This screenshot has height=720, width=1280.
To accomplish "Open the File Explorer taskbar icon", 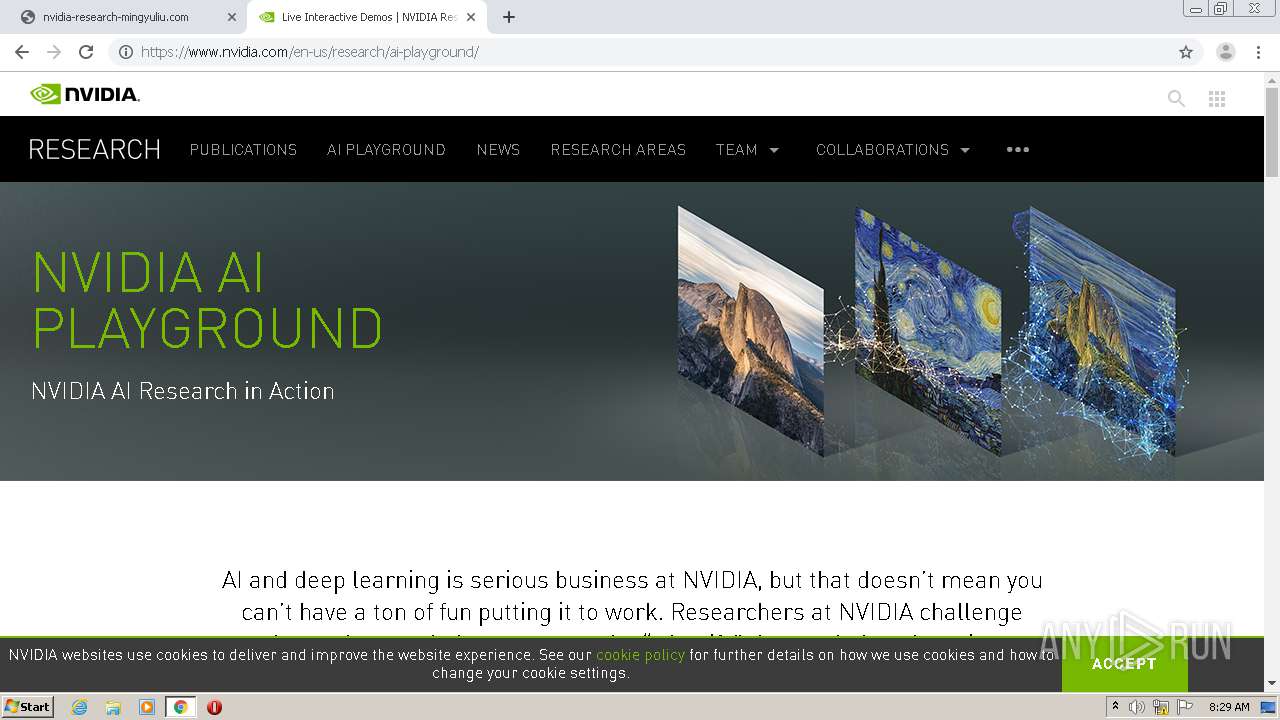I will [x=113, y=707].
